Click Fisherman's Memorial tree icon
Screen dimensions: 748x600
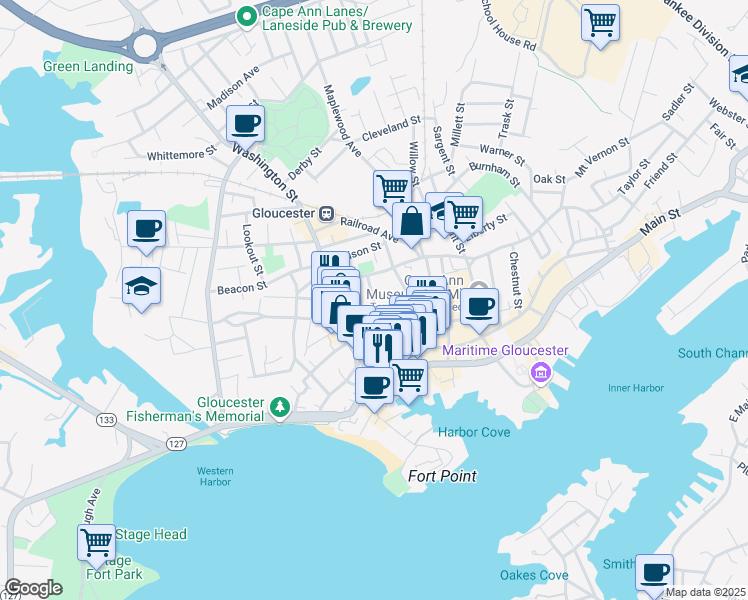point(280,408)
